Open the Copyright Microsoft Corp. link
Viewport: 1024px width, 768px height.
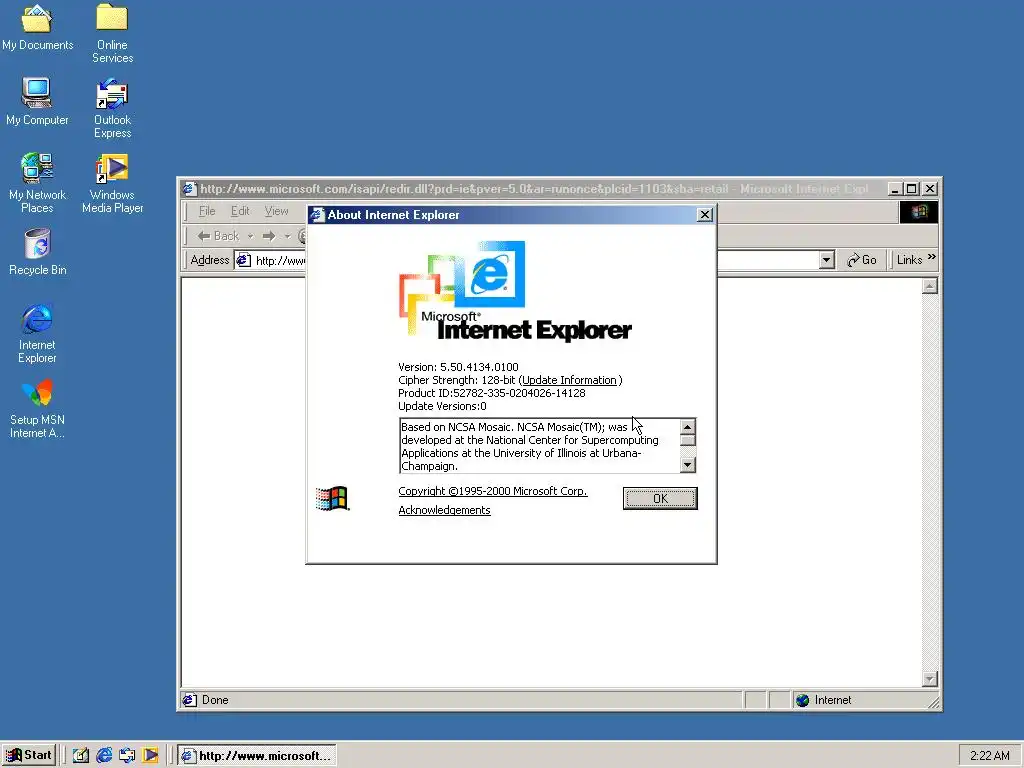pos(493,491)
